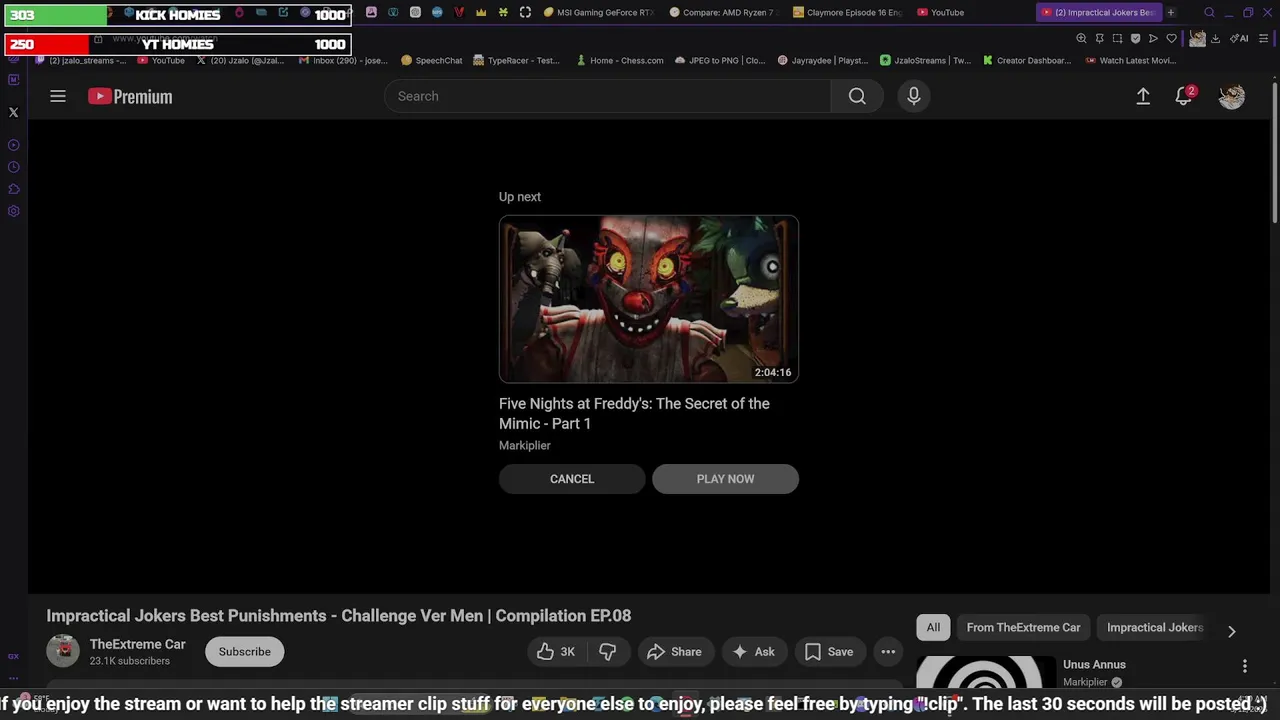
Task: Take a snapshot with the capture toolbar icon
Action: coord(1117,38)
